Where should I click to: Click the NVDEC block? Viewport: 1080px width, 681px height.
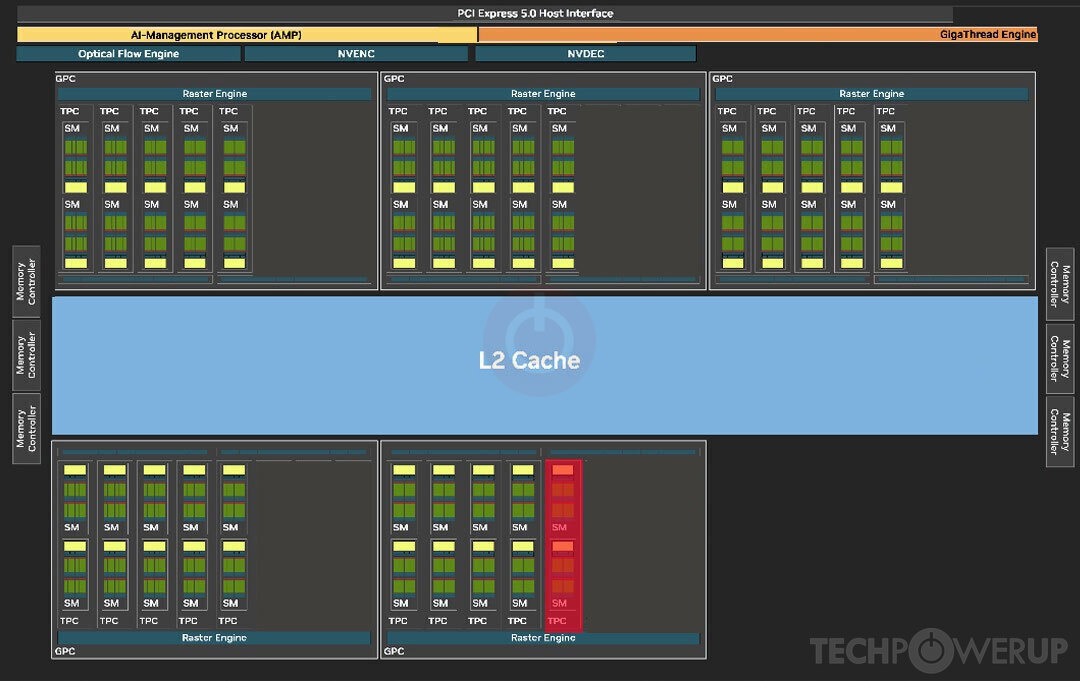coord(585,54)
